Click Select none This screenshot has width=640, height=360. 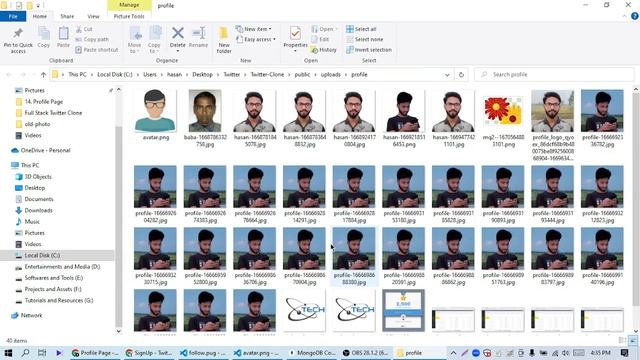pos(364,39)
